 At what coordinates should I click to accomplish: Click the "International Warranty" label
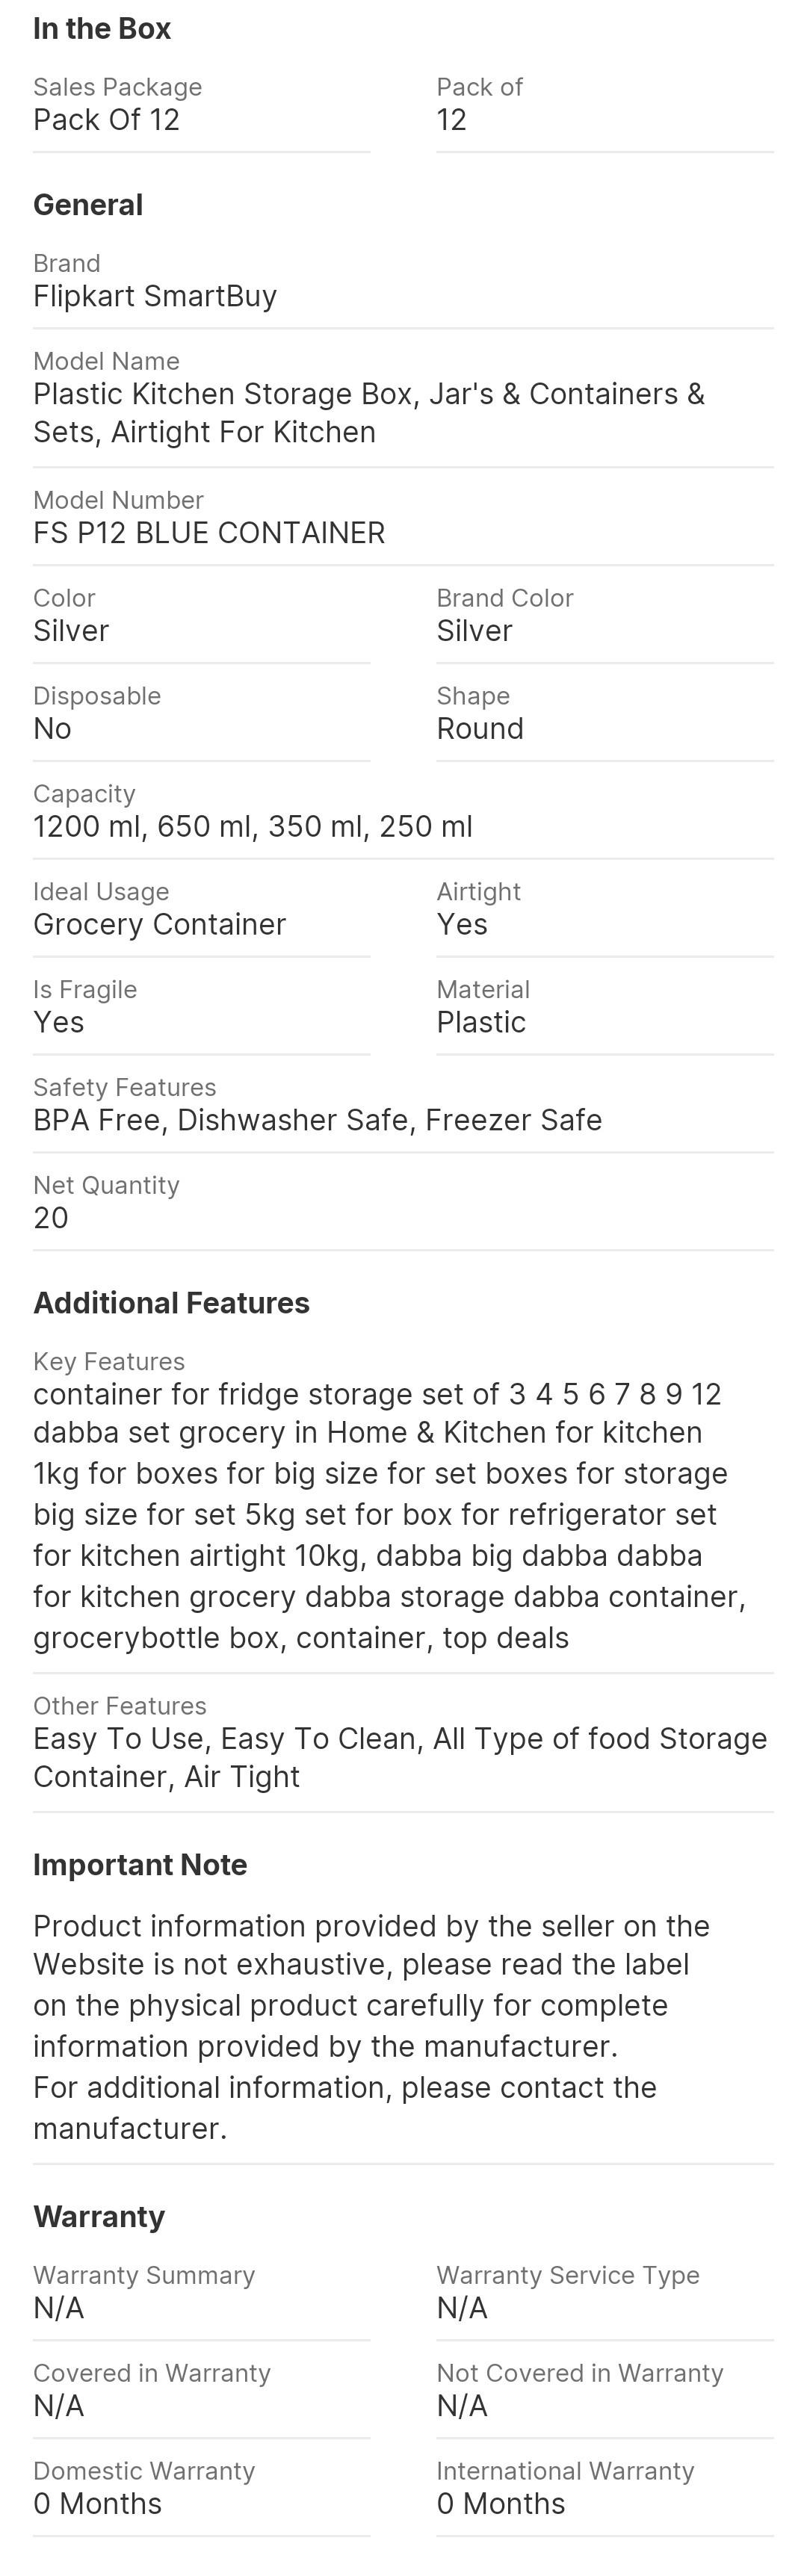pos(565,2471)
